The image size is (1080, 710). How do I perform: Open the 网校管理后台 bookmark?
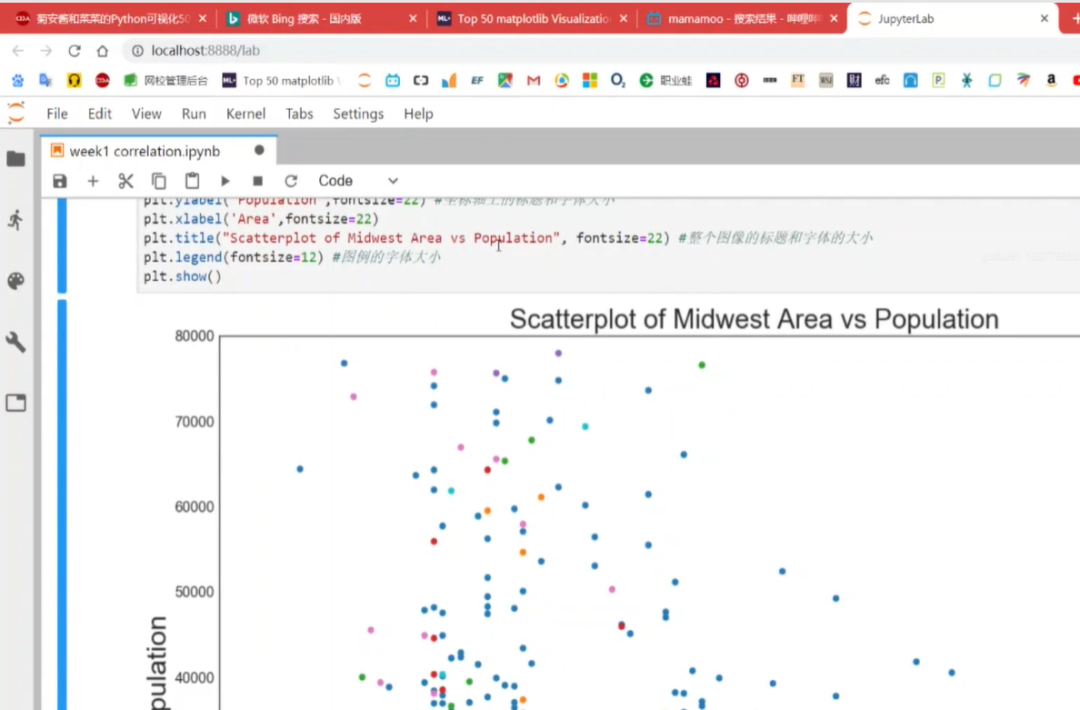[x=165, y=81]
